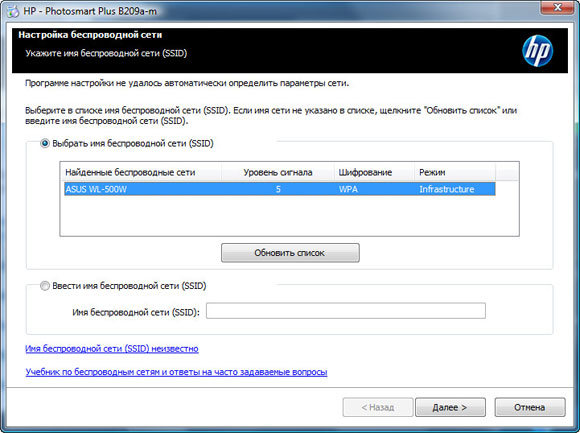
Task: Click the printer icon in title bar
Action: click(x=12, y=11)
